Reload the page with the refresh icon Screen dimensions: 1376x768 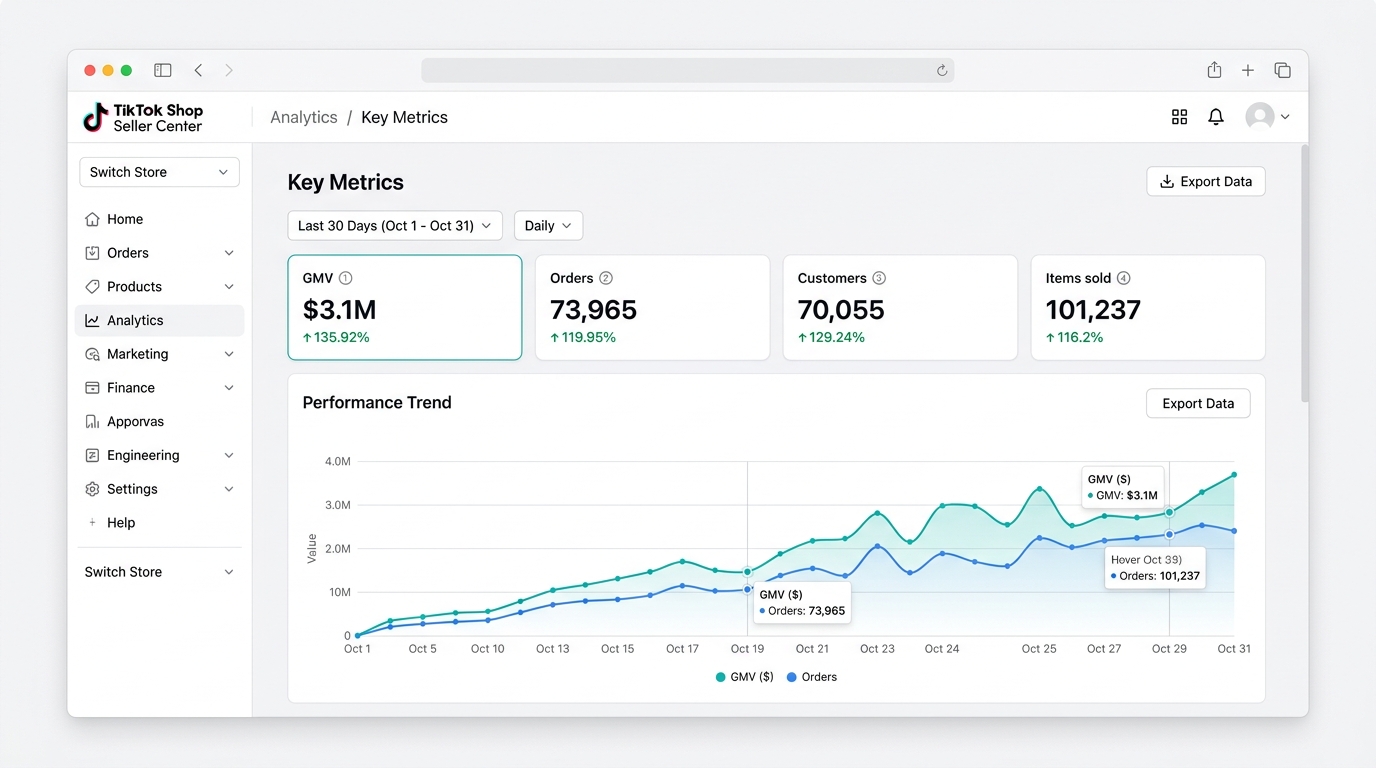941,70
